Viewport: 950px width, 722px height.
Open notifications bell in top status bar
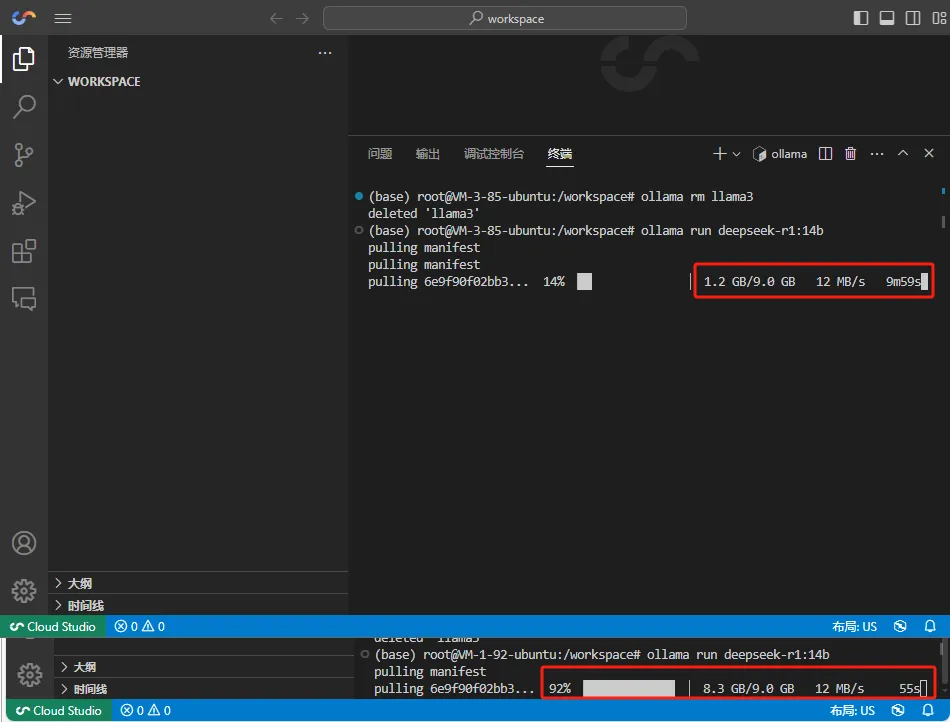[x=930, y=626]
